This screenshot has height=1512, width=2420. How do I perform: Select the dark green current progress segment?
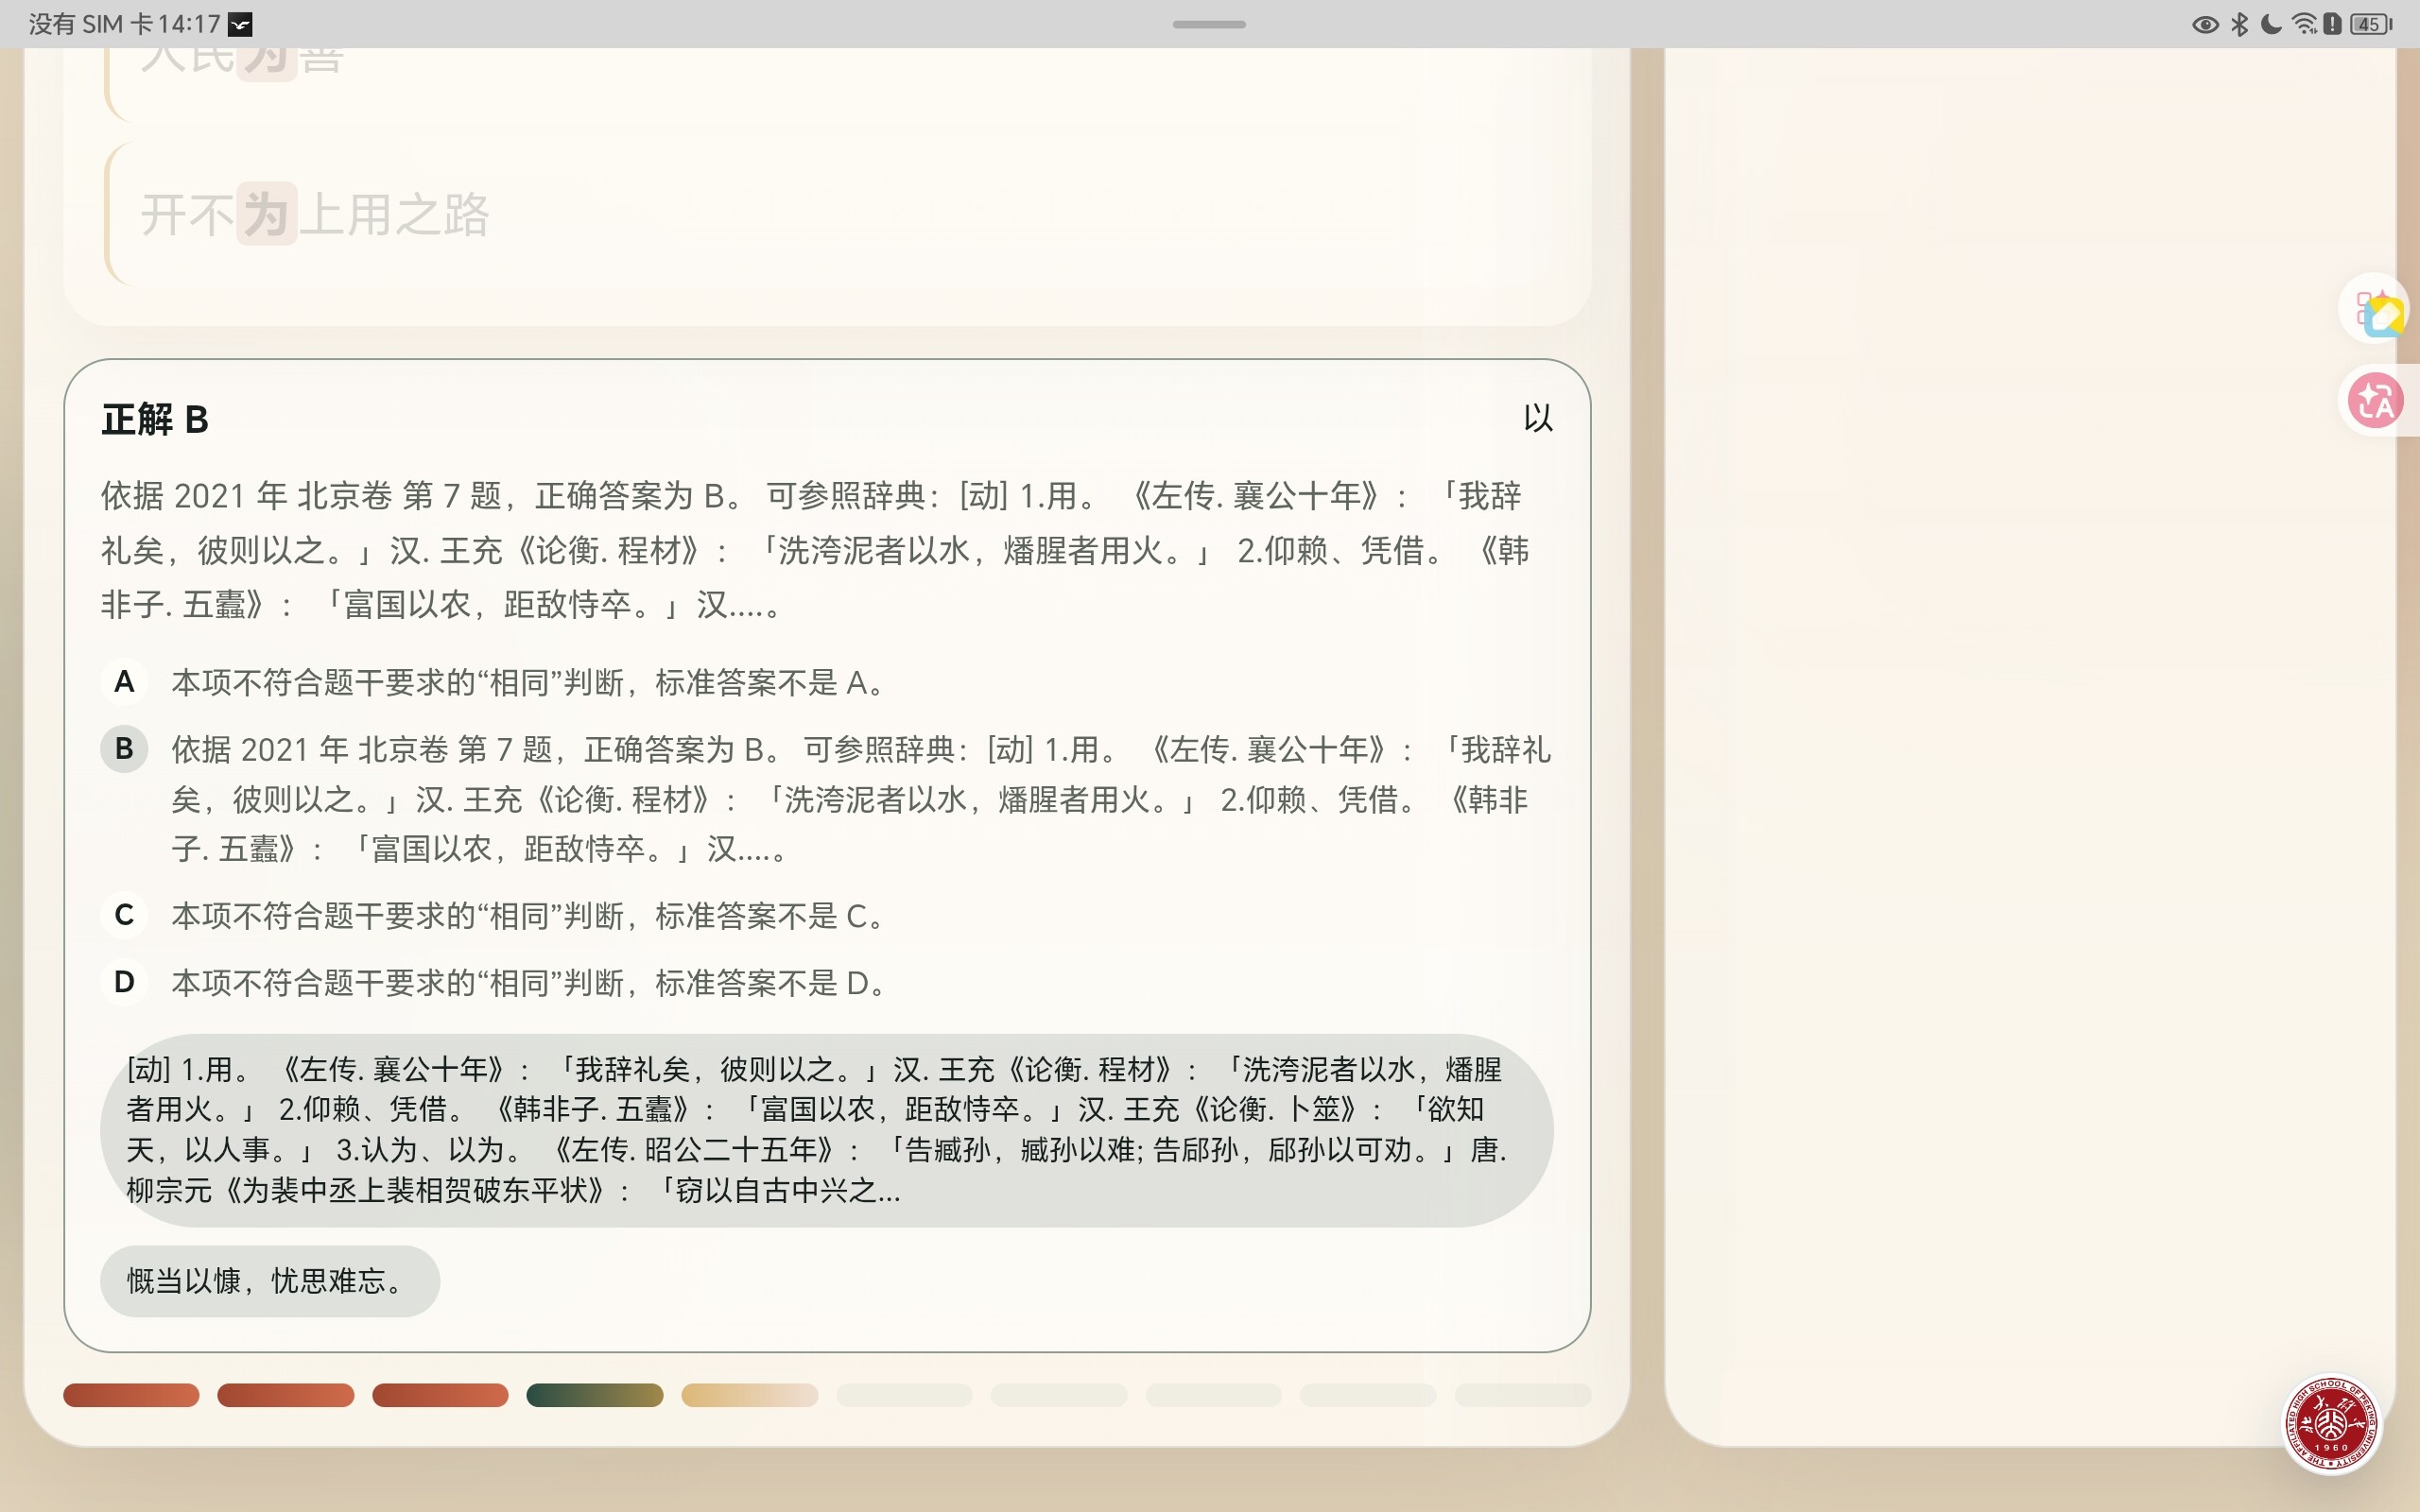tap(594, 1395)
